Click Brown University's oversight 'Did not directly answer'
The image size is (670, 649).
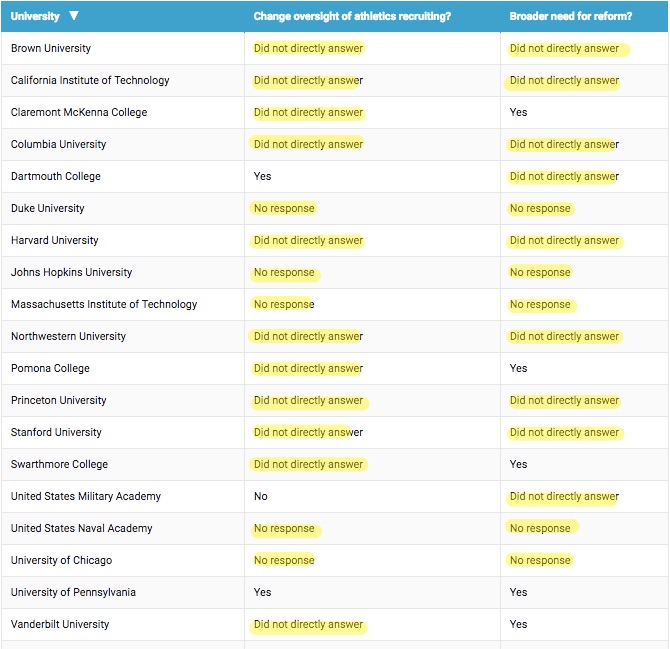[x=308, y=48]
